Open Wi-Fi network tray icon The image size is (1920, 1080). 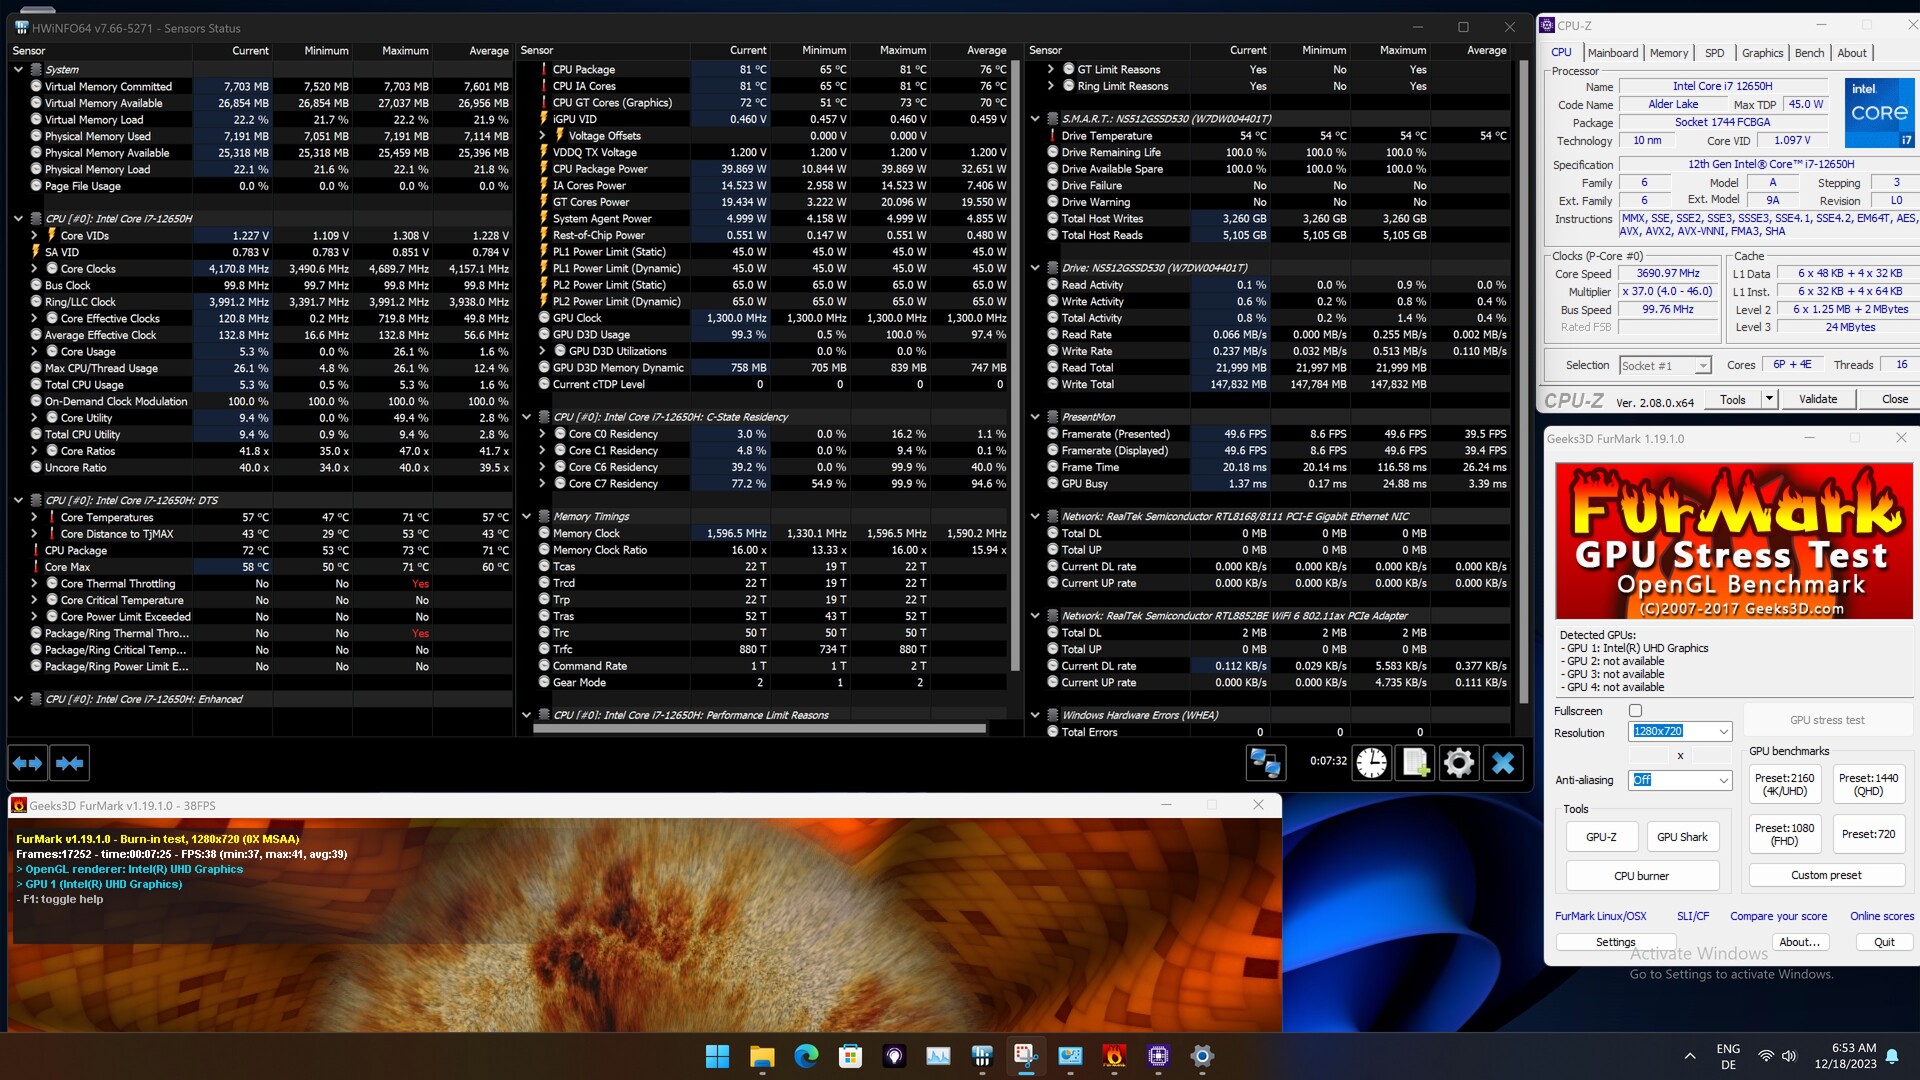1766,1056
